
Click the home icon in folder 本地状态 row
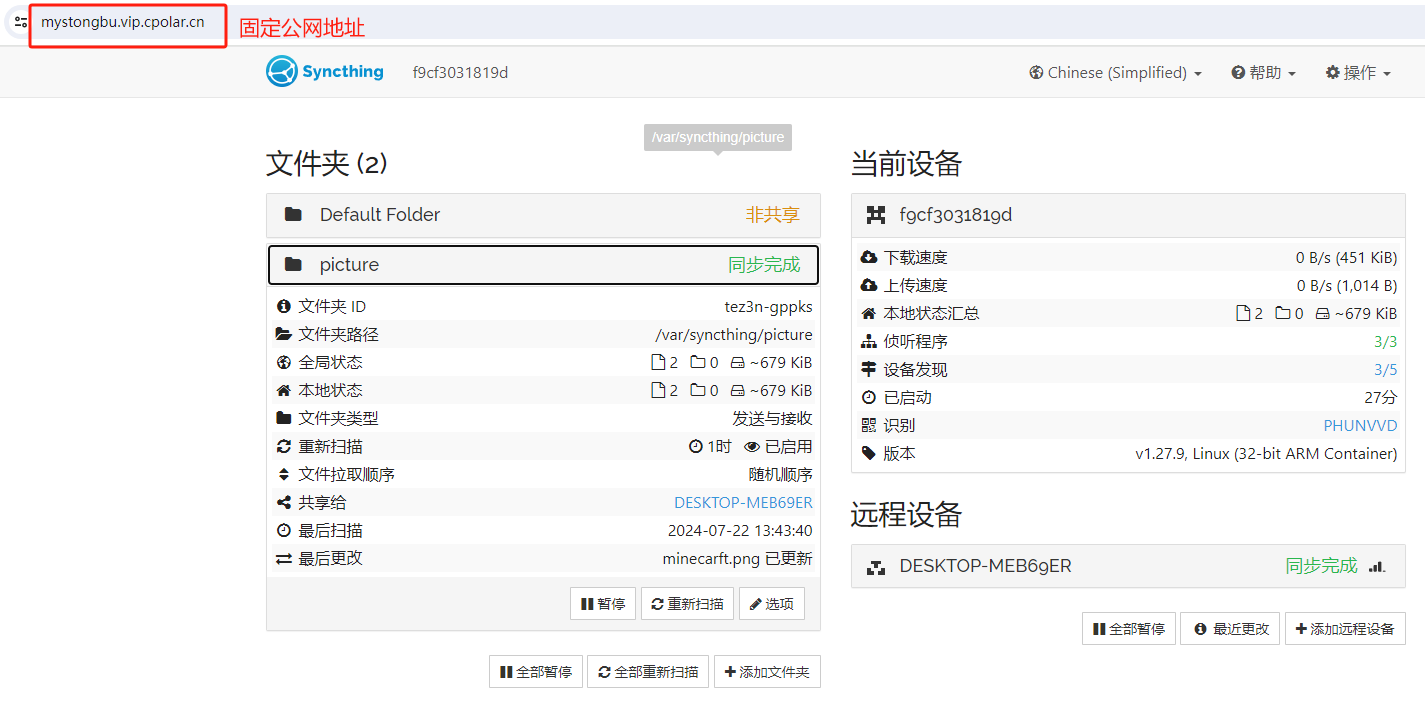point(284,390)
